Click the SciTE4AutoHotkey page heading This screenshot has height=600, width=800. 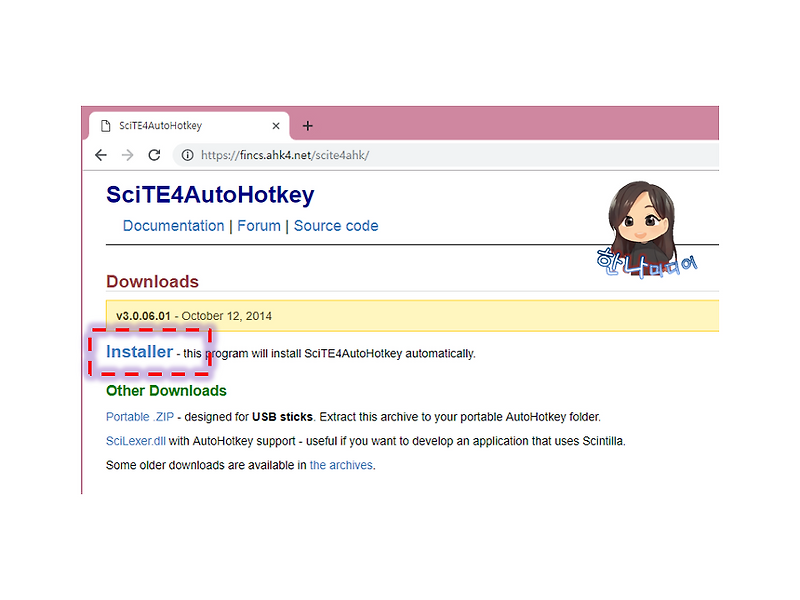(x=210, y=194)
